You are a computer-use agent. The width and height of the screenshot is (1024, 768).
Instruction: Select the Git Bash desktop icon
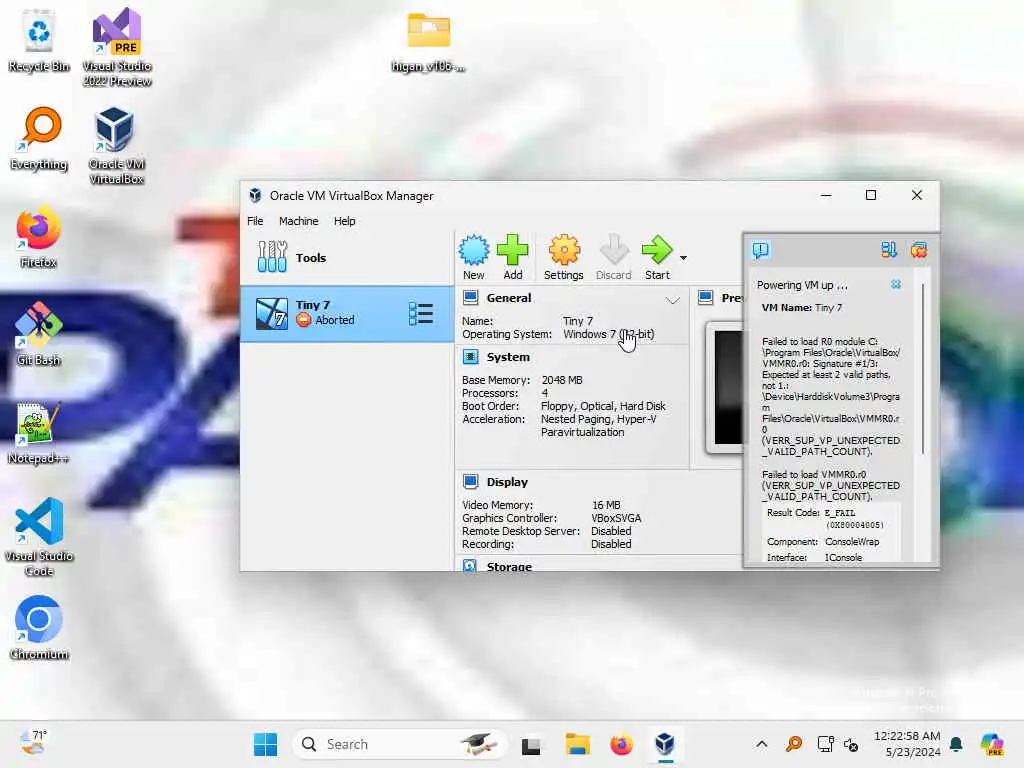pyautogui.click(x=39, y=334)
